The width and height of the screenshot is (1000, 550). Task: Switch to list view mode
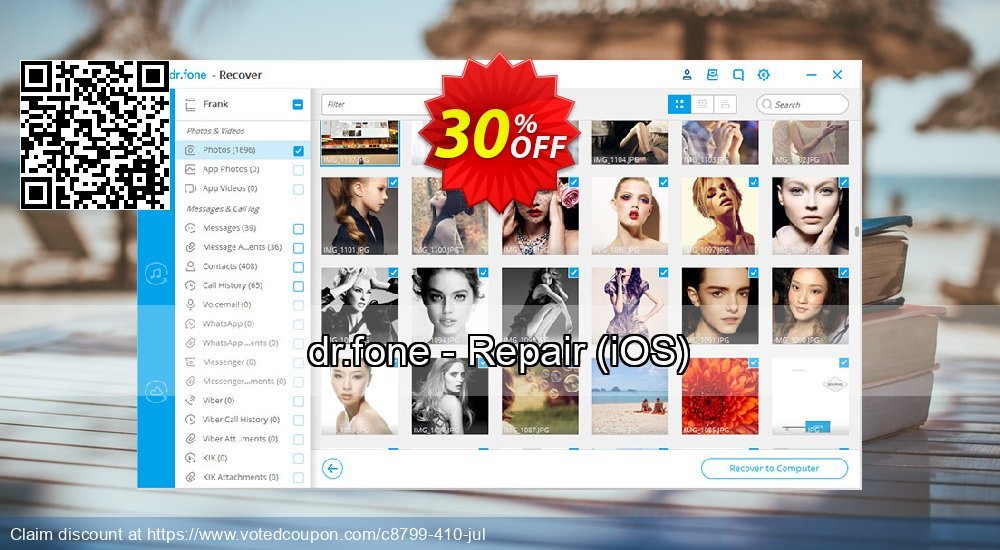click(725, 104)
